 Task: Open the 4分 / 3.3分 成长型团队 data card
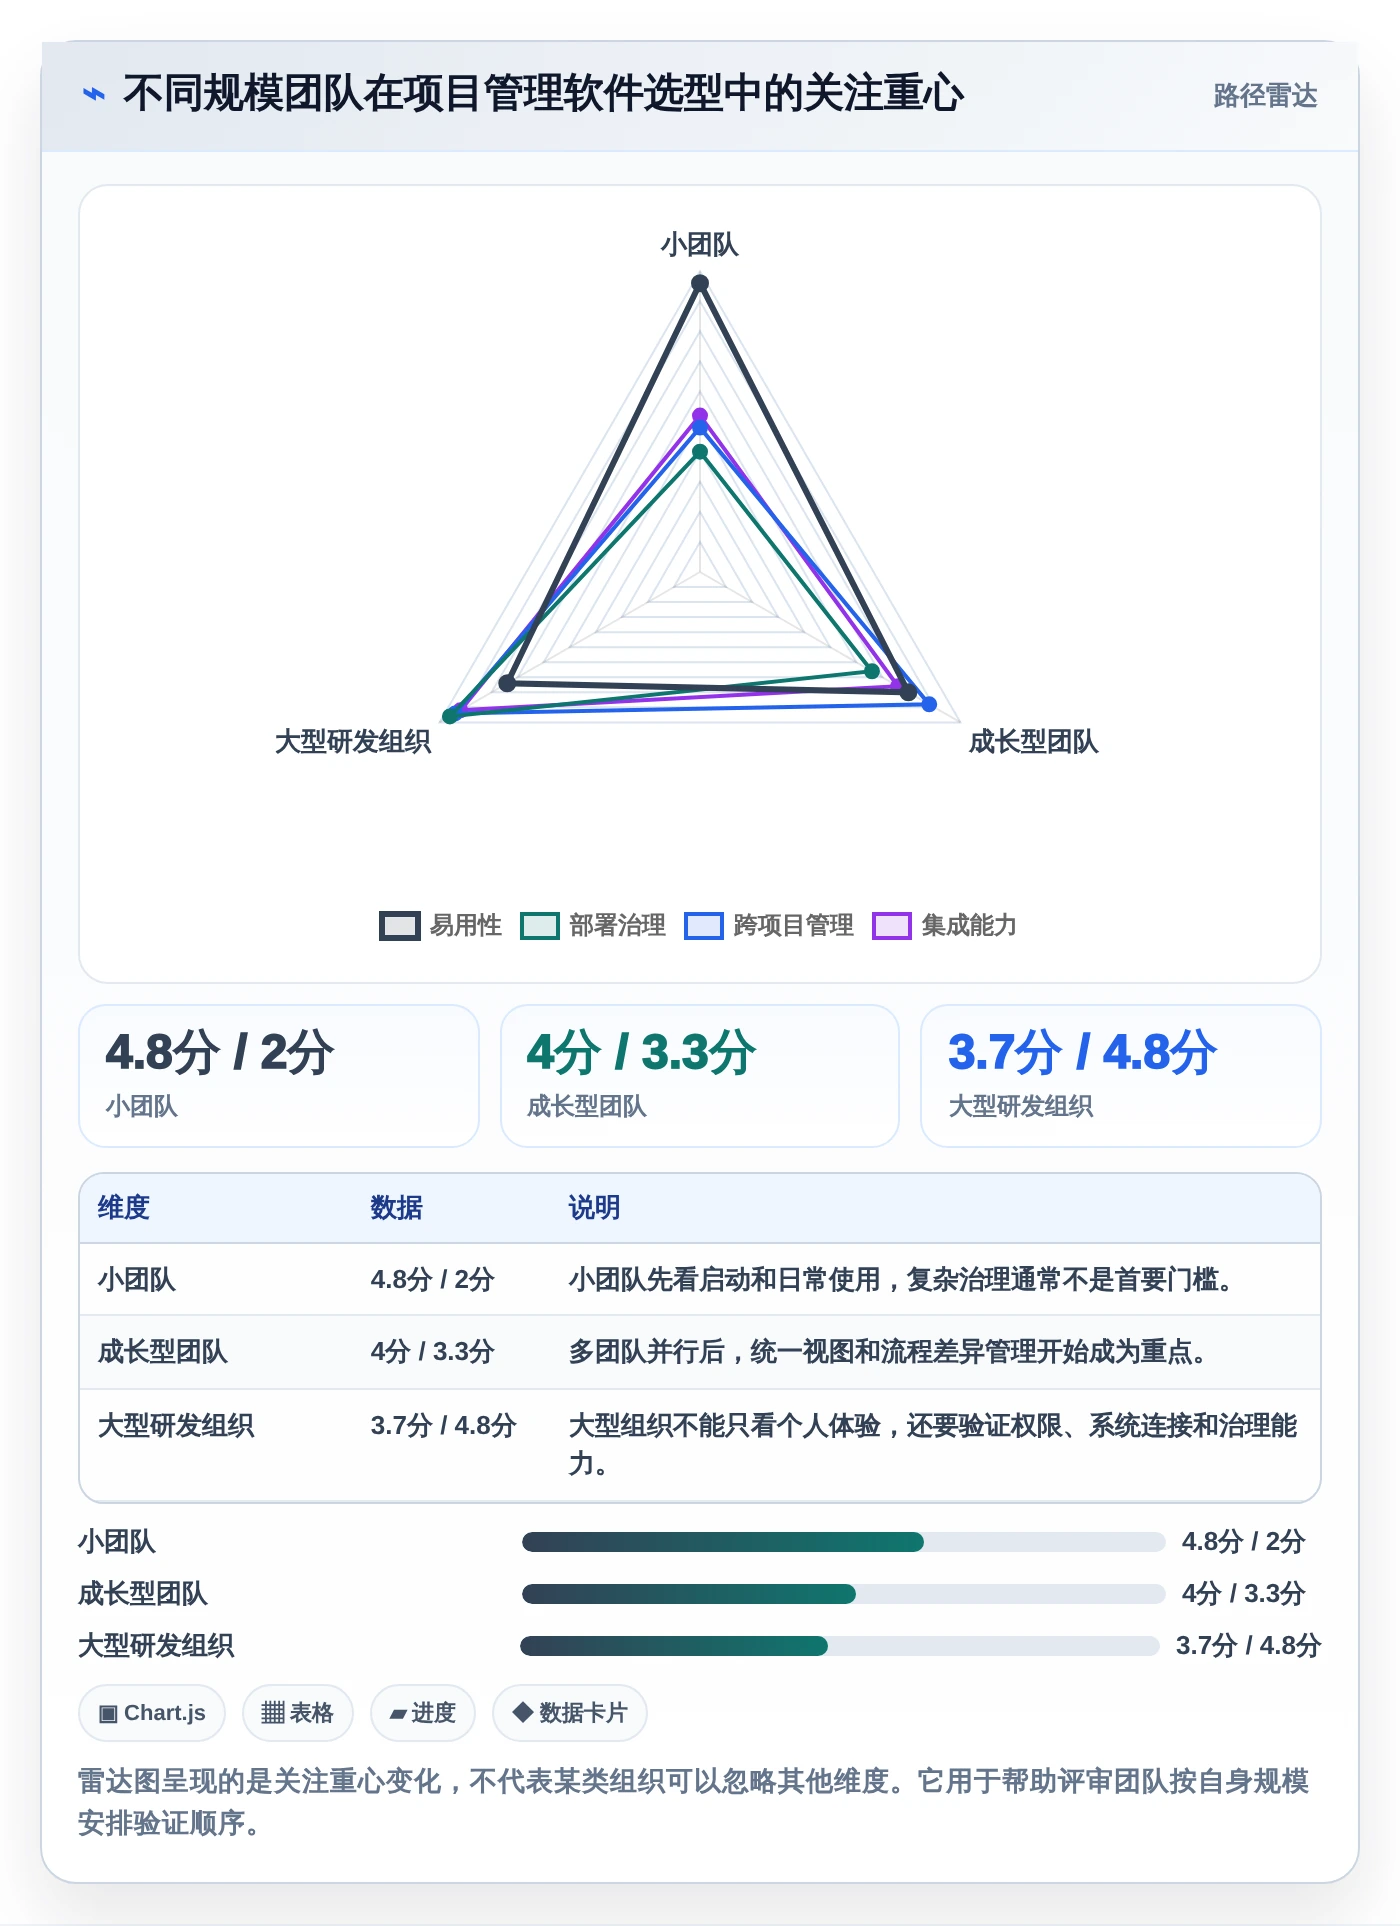[700, 1076]
